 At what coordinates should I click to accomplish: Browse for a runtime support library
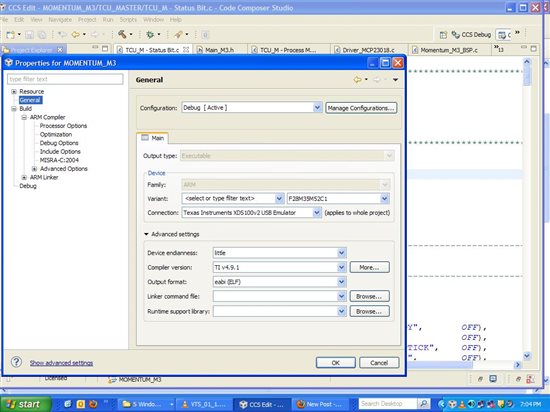coord(369,311)
